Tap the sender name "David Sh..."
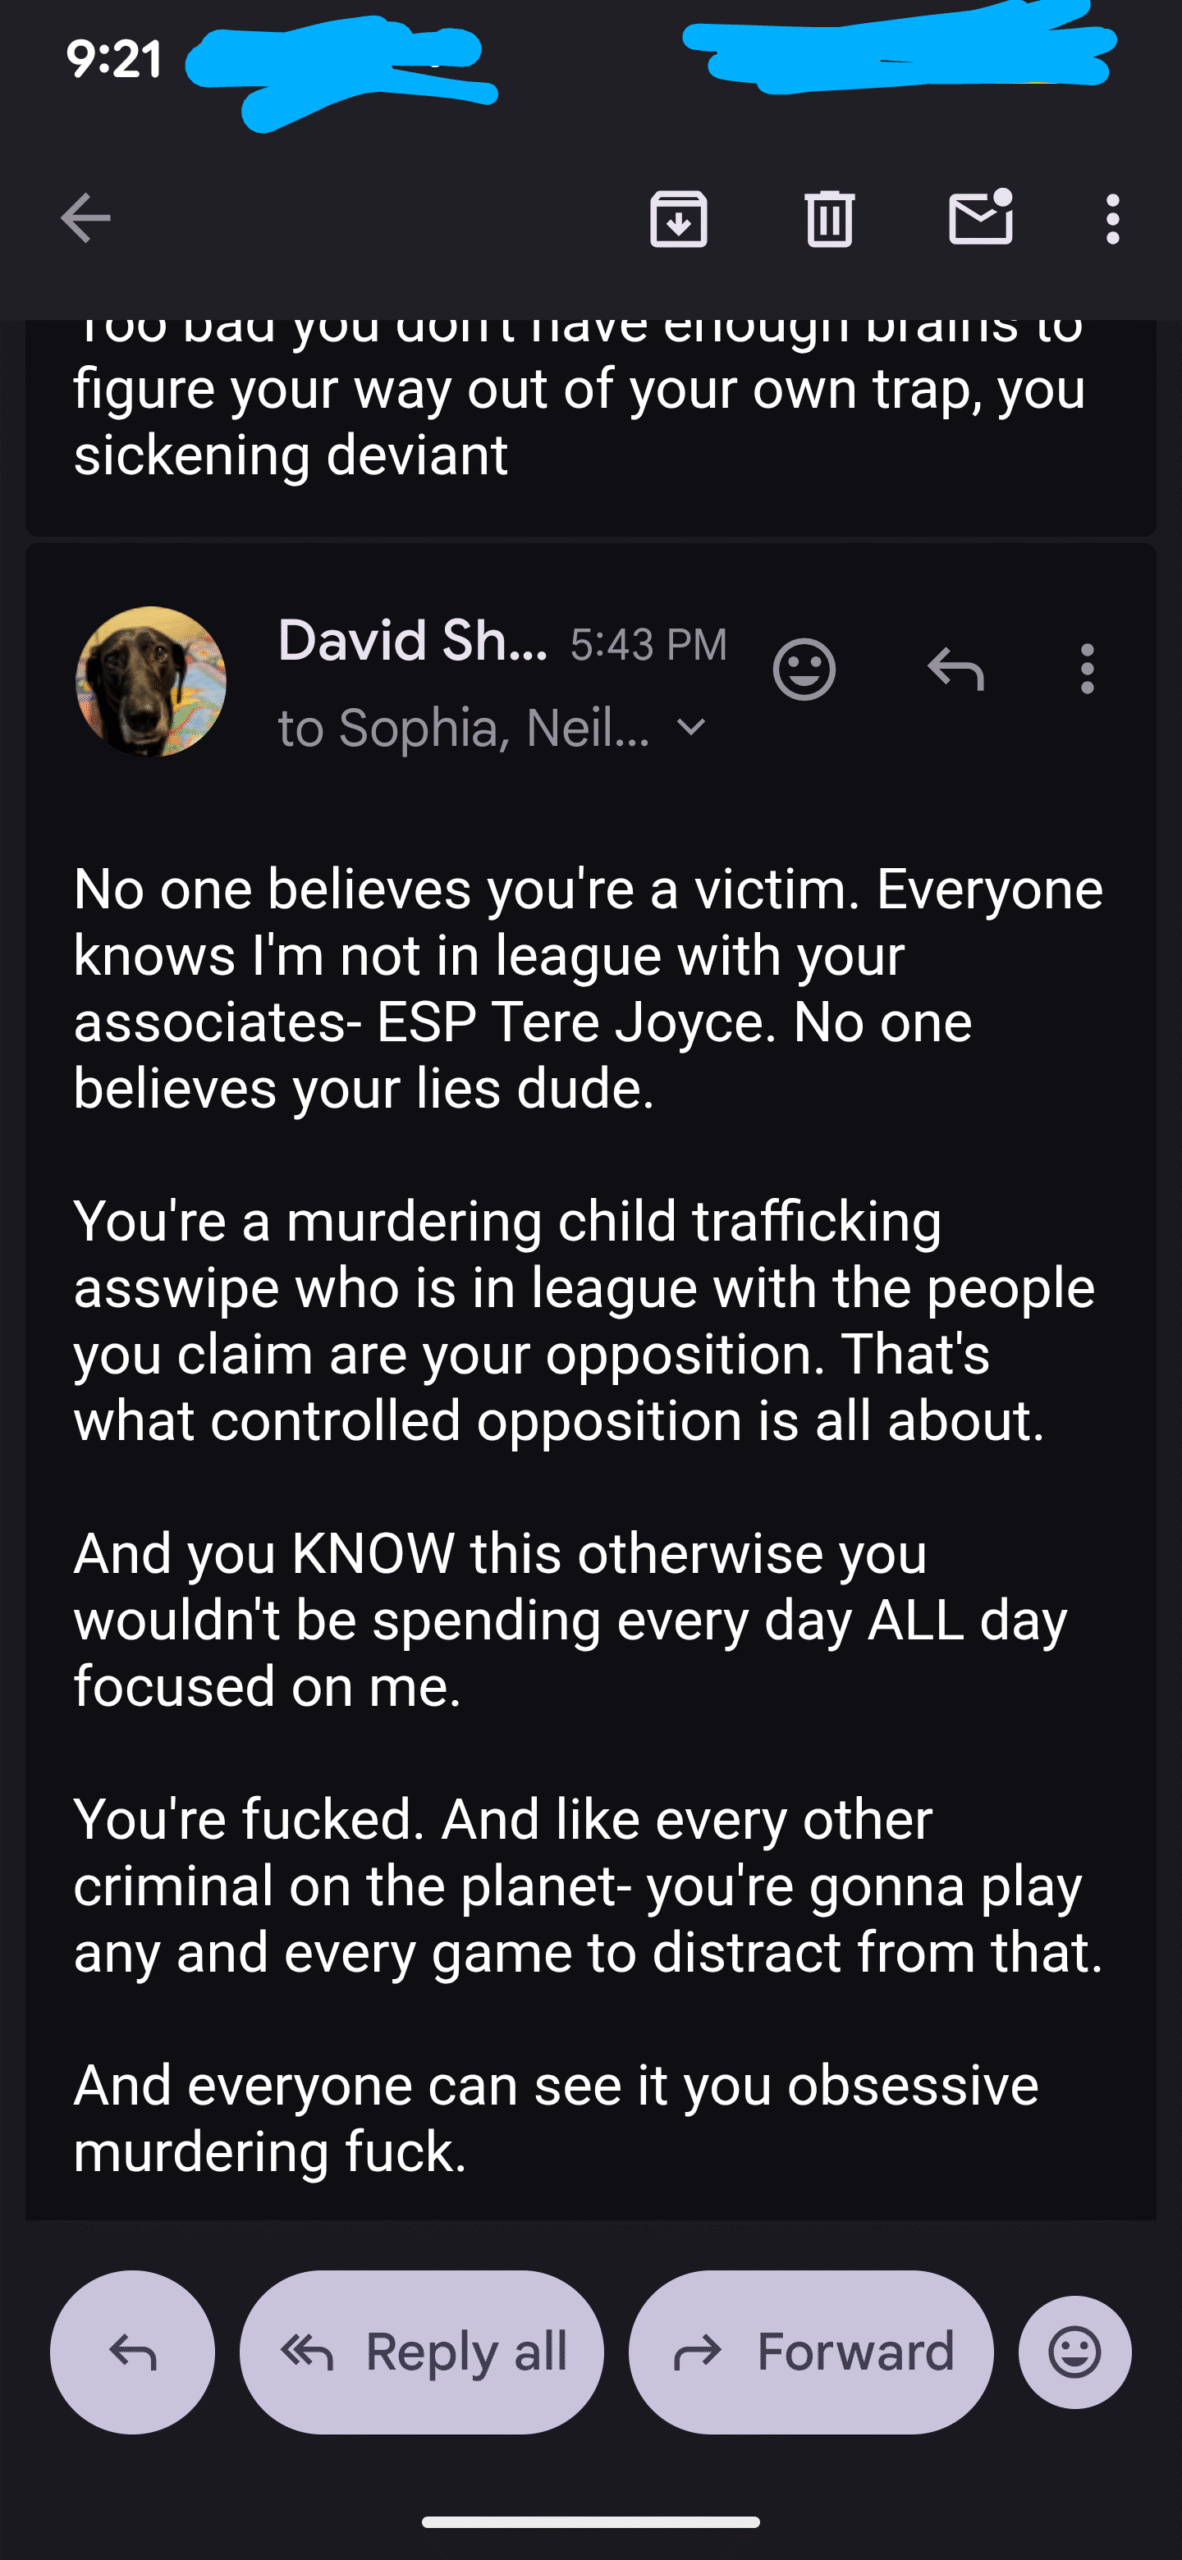Screen dimensions: 1182x2560 pyautogui.click(x=412, y=641)
